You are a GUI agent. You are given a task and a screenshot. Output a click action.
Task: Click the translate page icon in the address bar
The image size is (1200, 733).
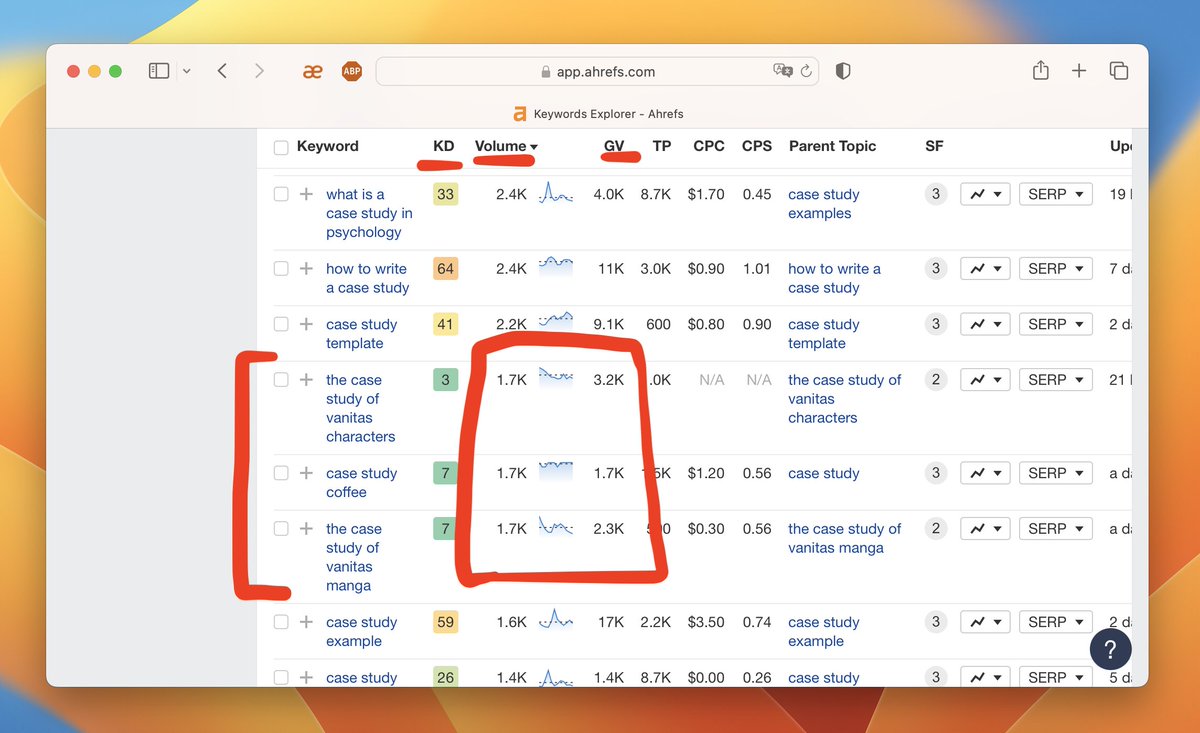783,71
